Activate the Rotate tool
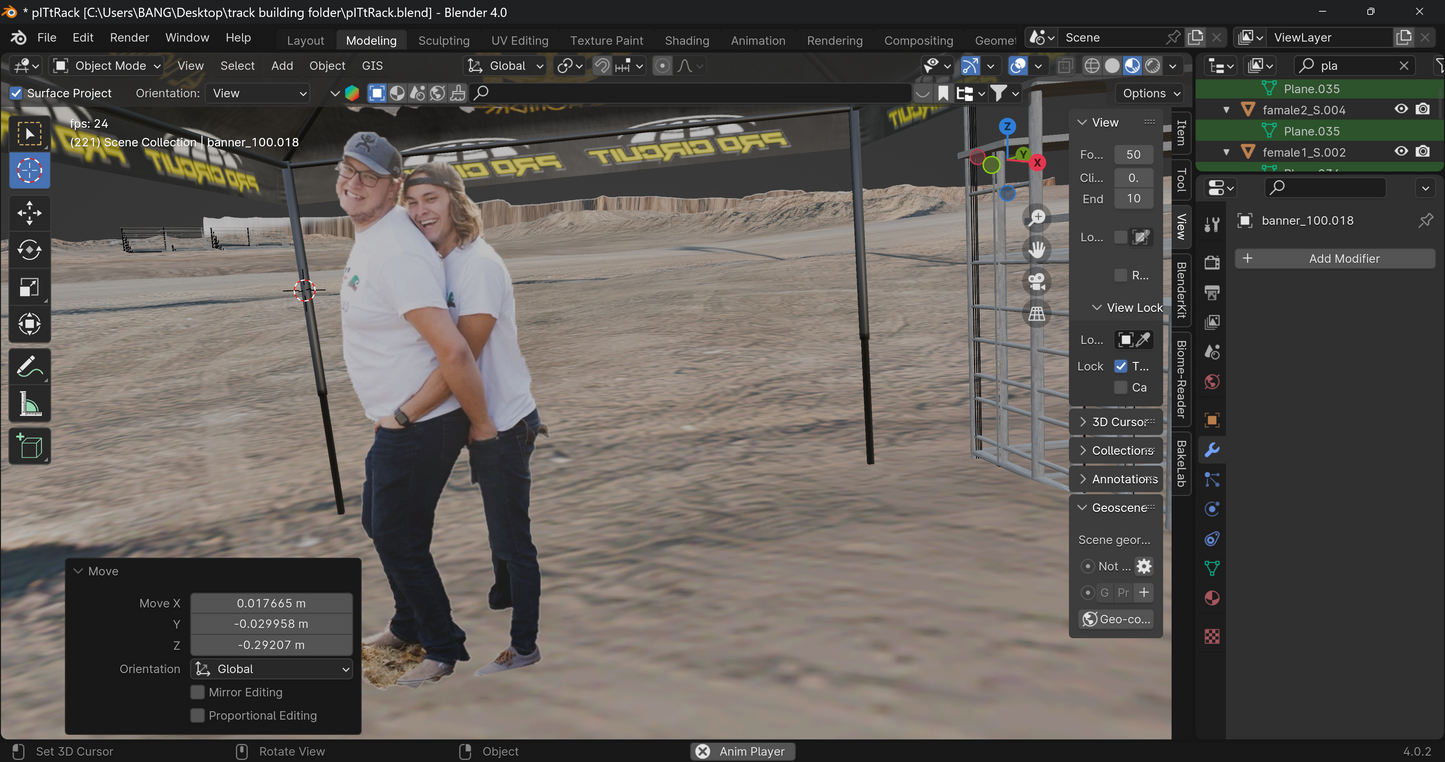The image size is (1445, 762). [29, 250]
